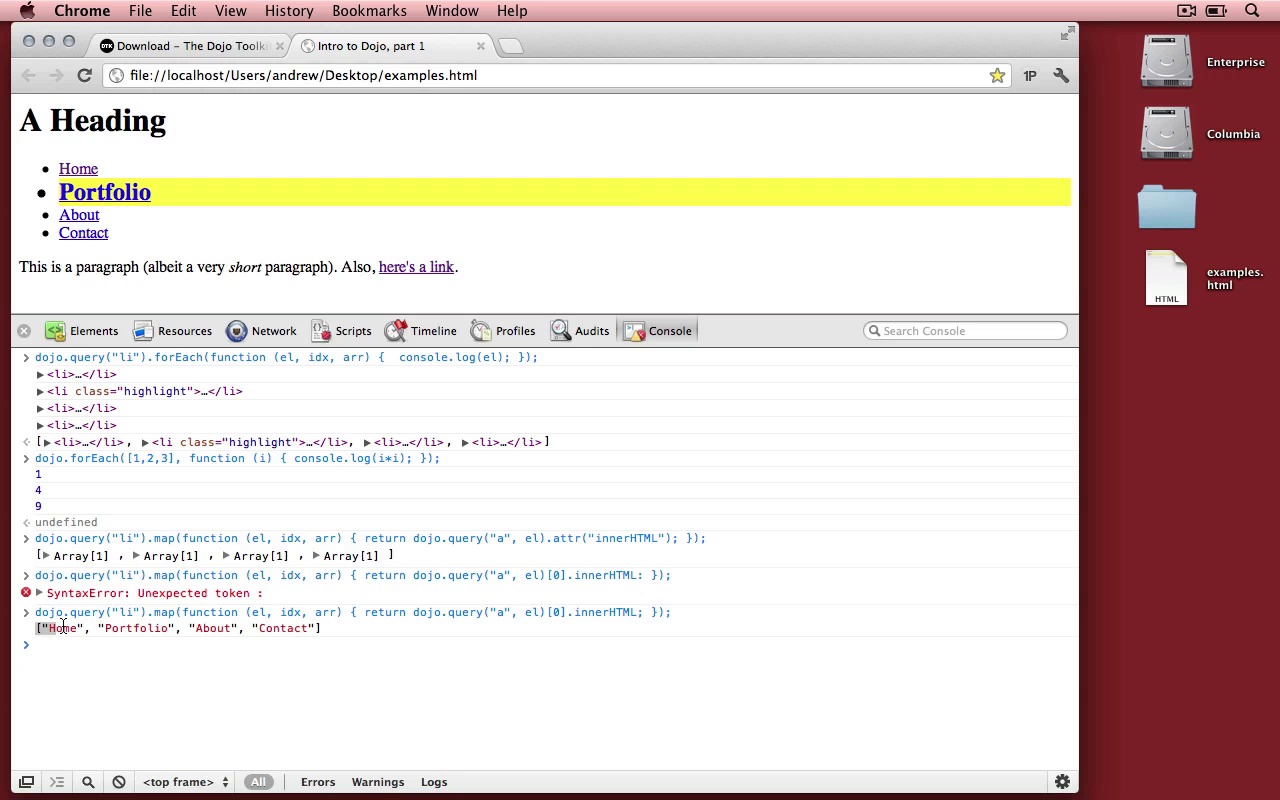Close the Intro to Dojo tab
This screenshot has width=1280, height=800.
(481, 46)
